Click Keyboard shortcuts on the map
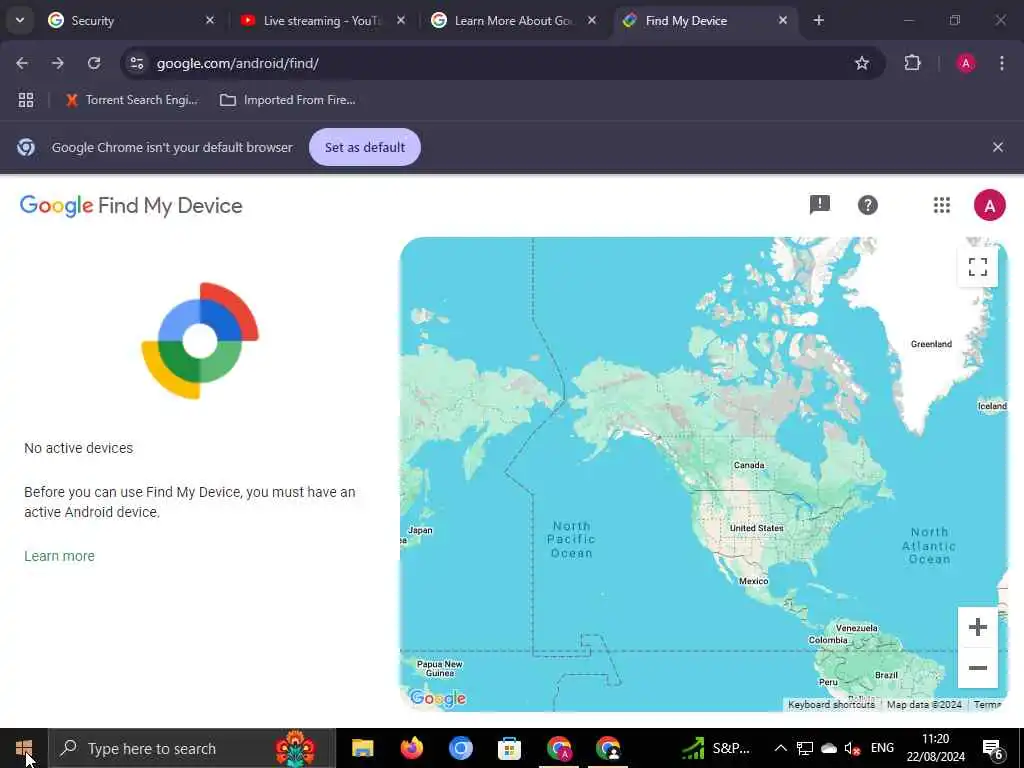This screenshot has width=1024, height=768. 831,705
